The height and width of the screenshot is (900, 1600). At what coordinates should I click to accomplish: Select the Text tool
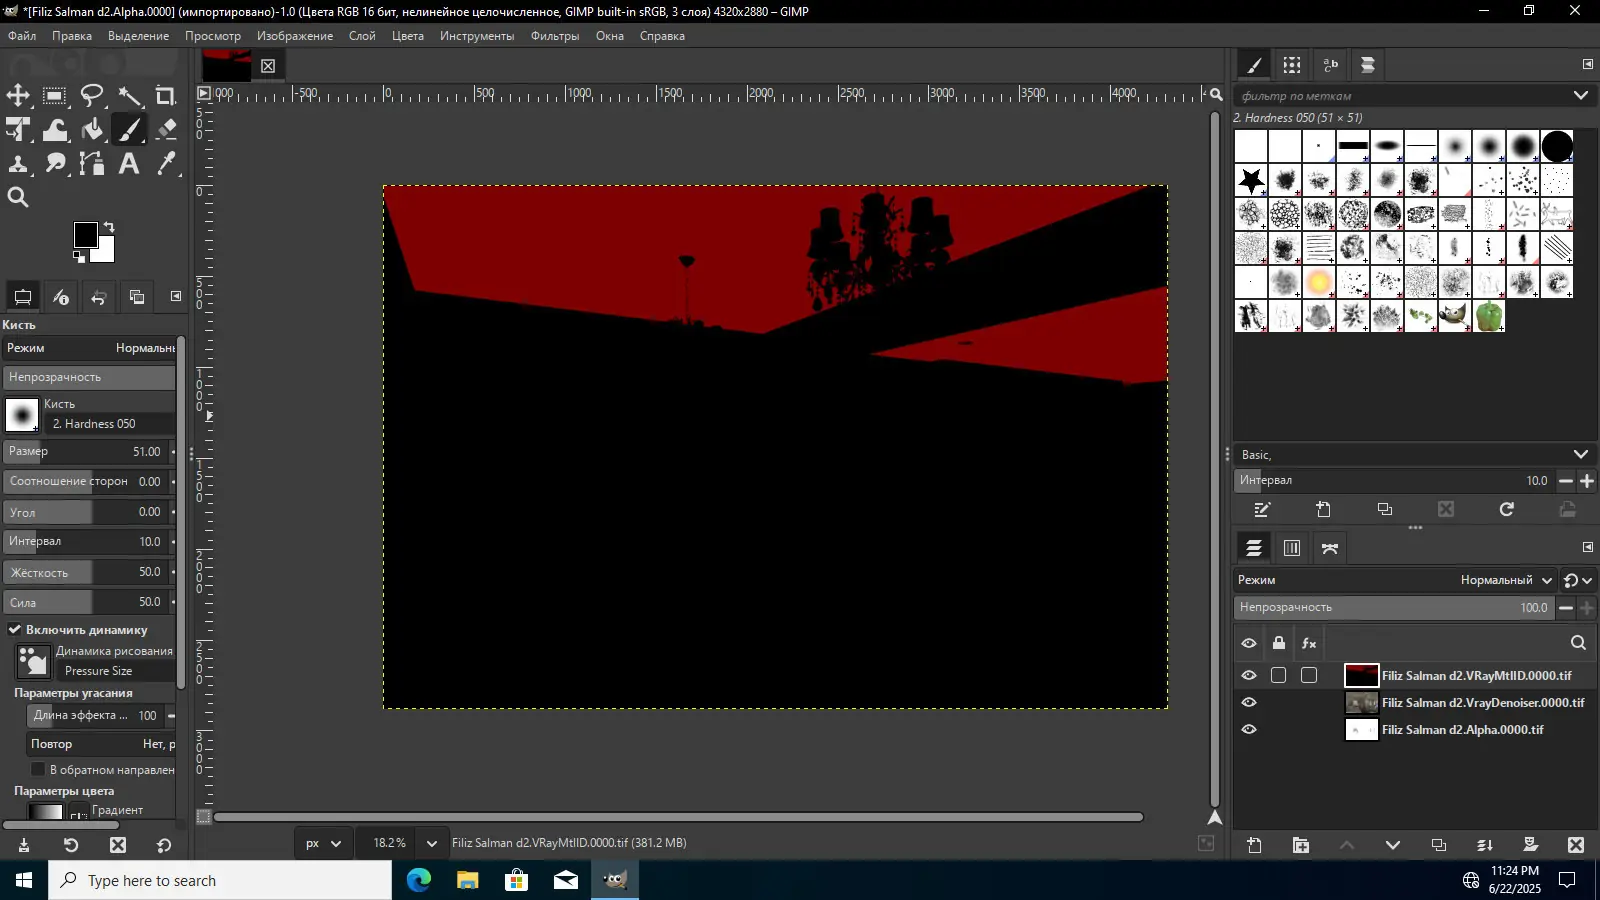129,164
